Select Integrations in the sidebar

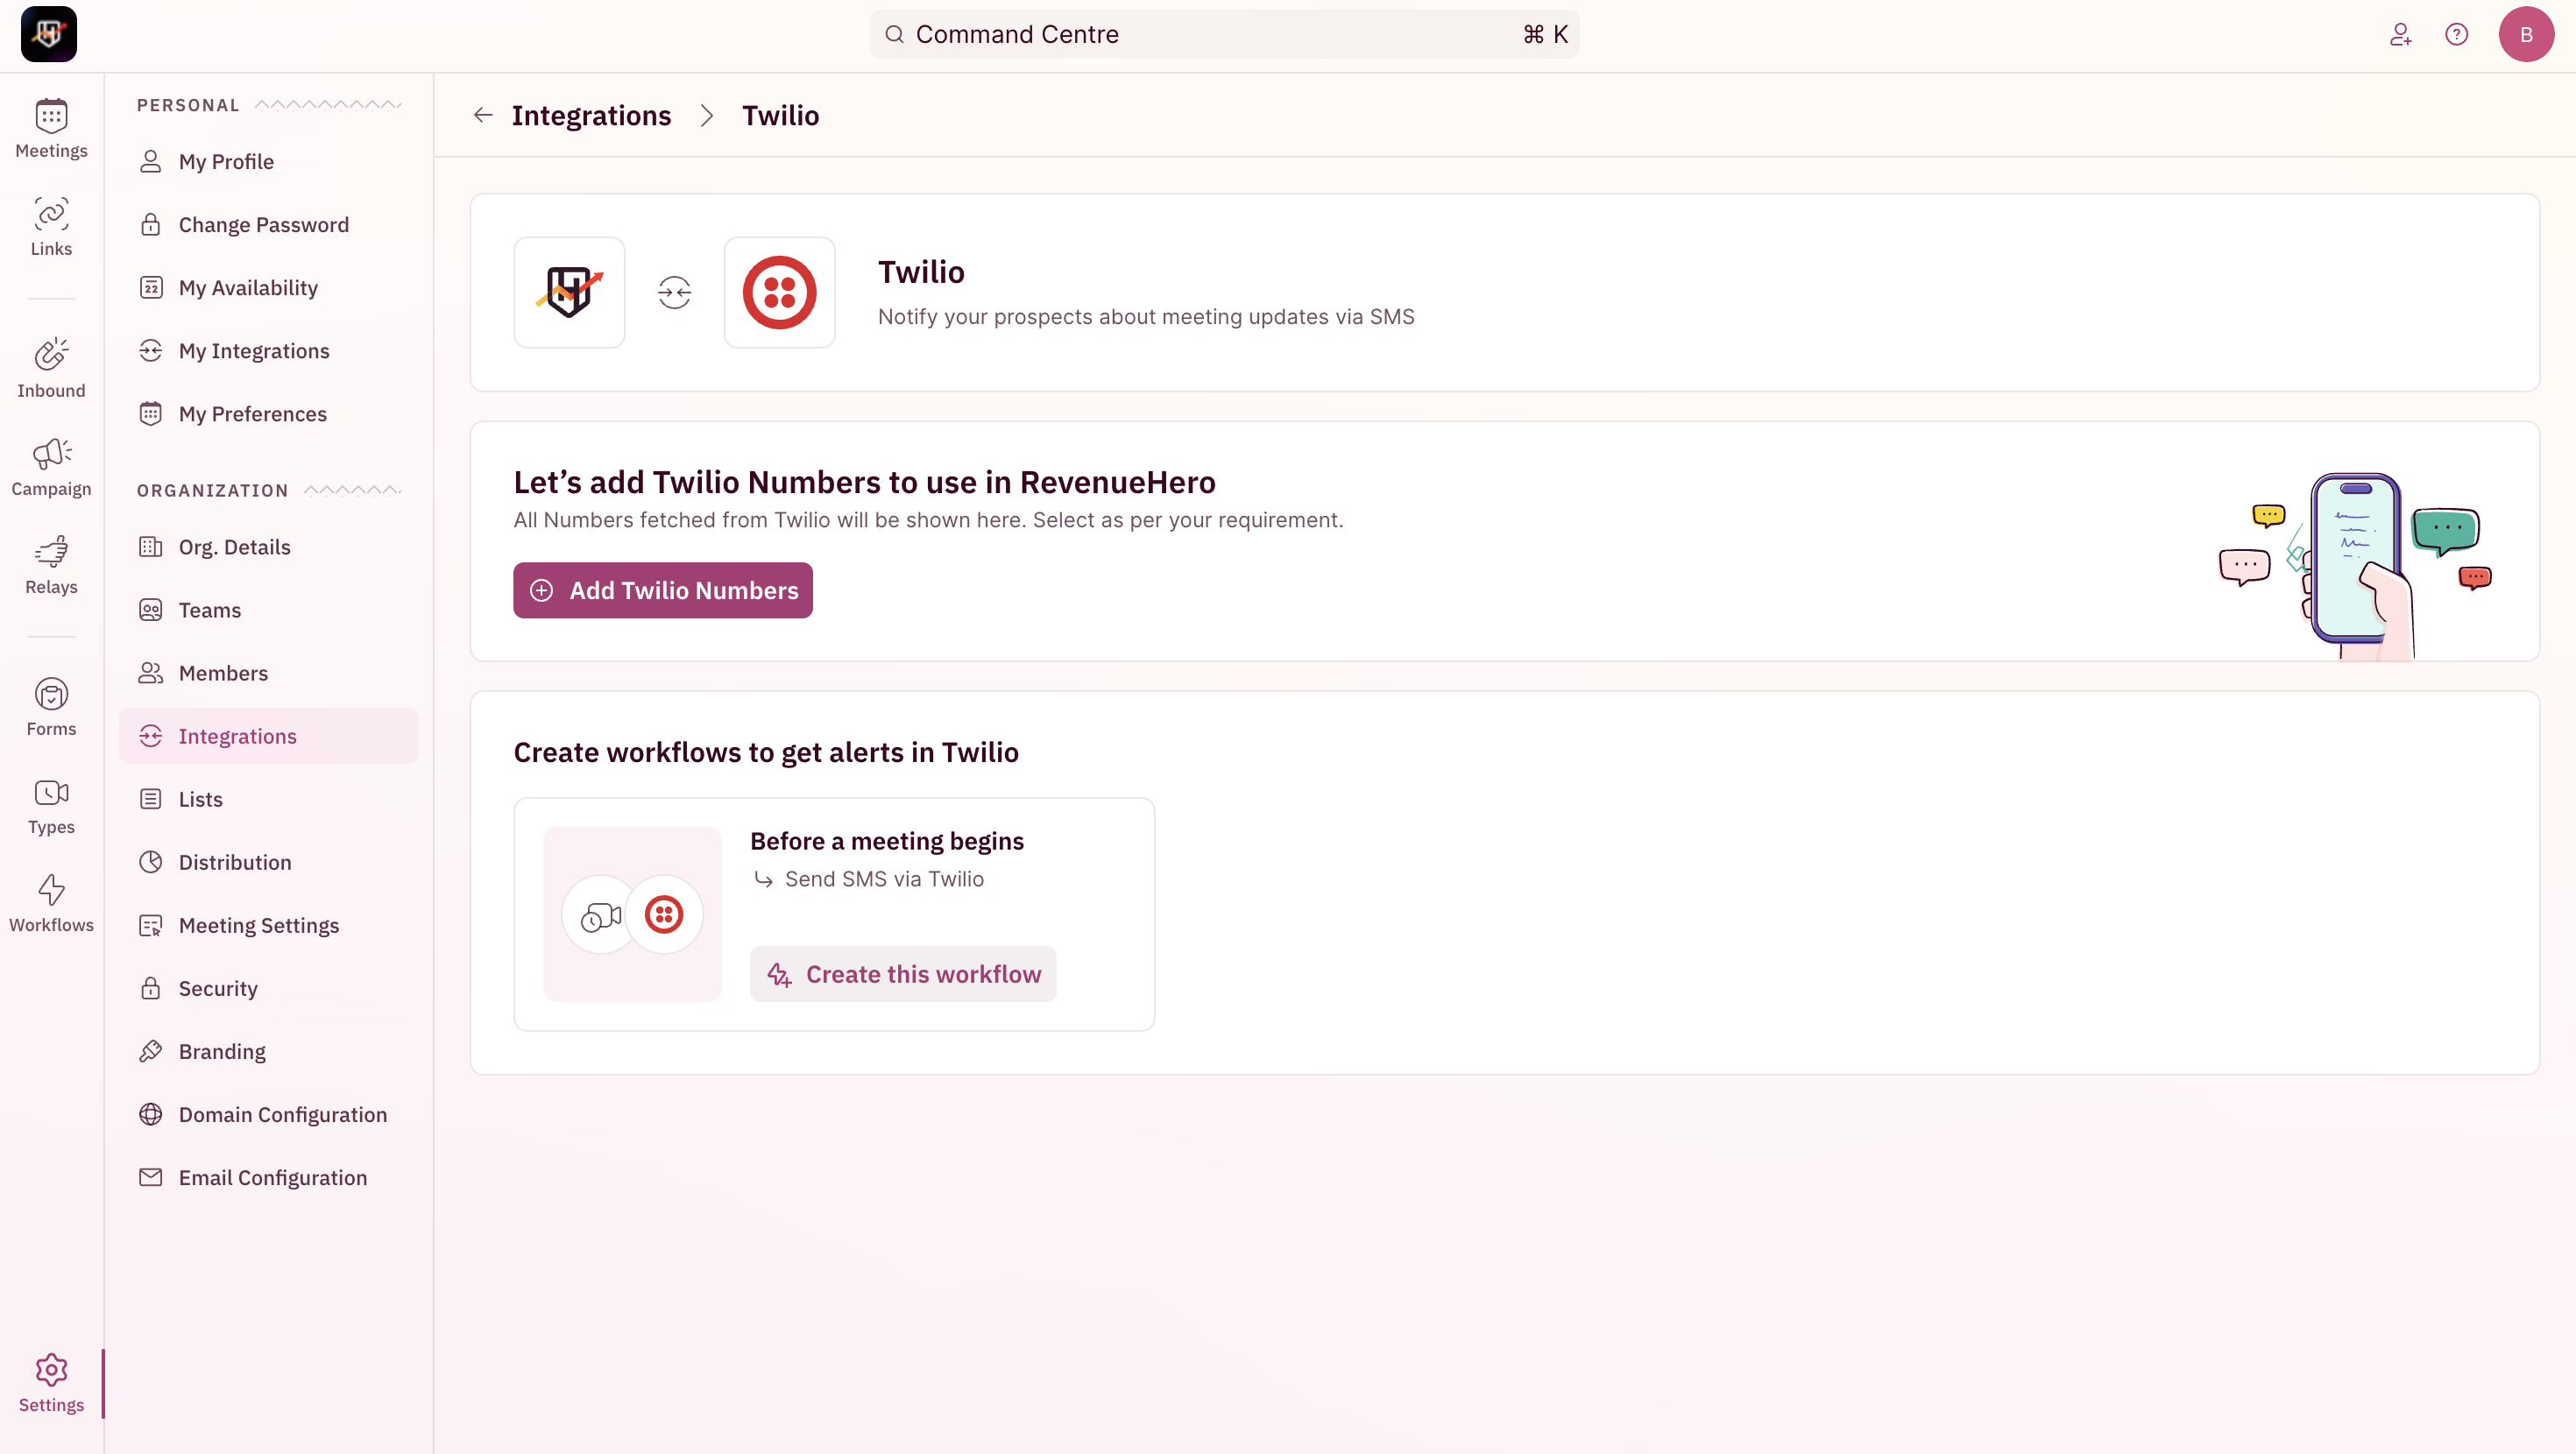pyautogui.click(x=269, y=735)
